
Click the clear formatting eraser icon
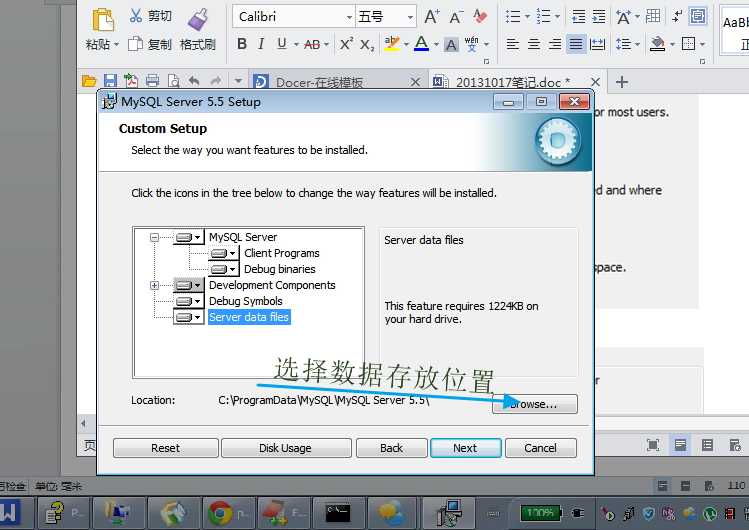click(x=480, y=17)
